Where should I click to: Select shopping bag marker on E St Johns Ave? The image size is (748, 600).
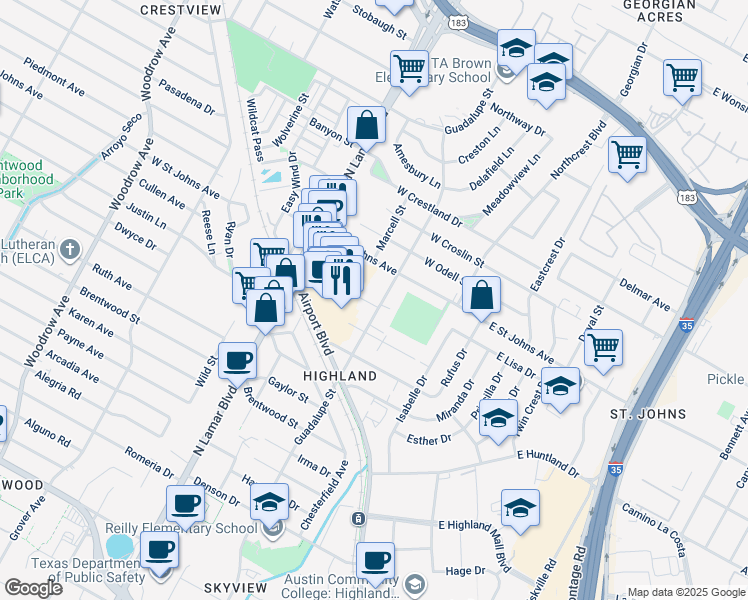[482, 295]
